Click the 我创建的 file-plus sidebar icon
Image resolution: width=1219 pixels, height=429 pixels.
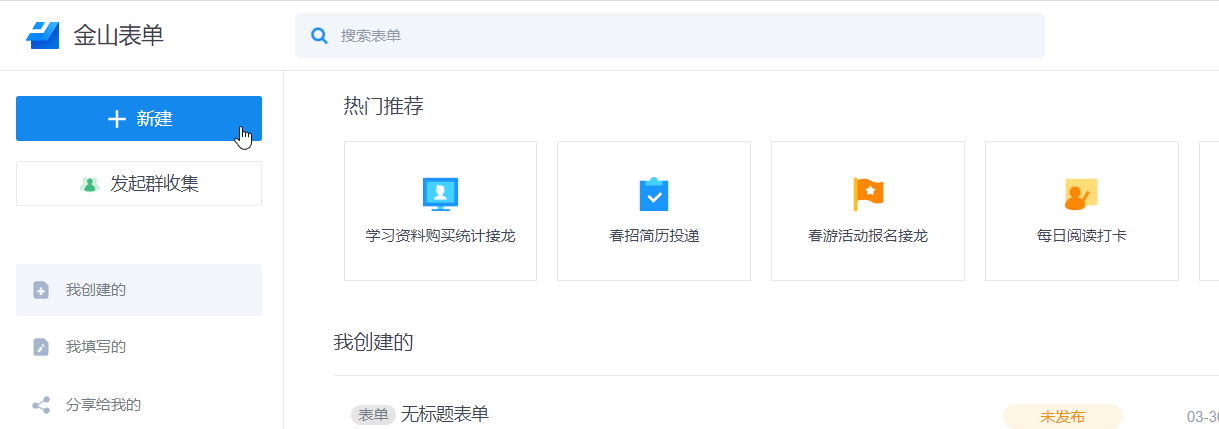point(41,290)
